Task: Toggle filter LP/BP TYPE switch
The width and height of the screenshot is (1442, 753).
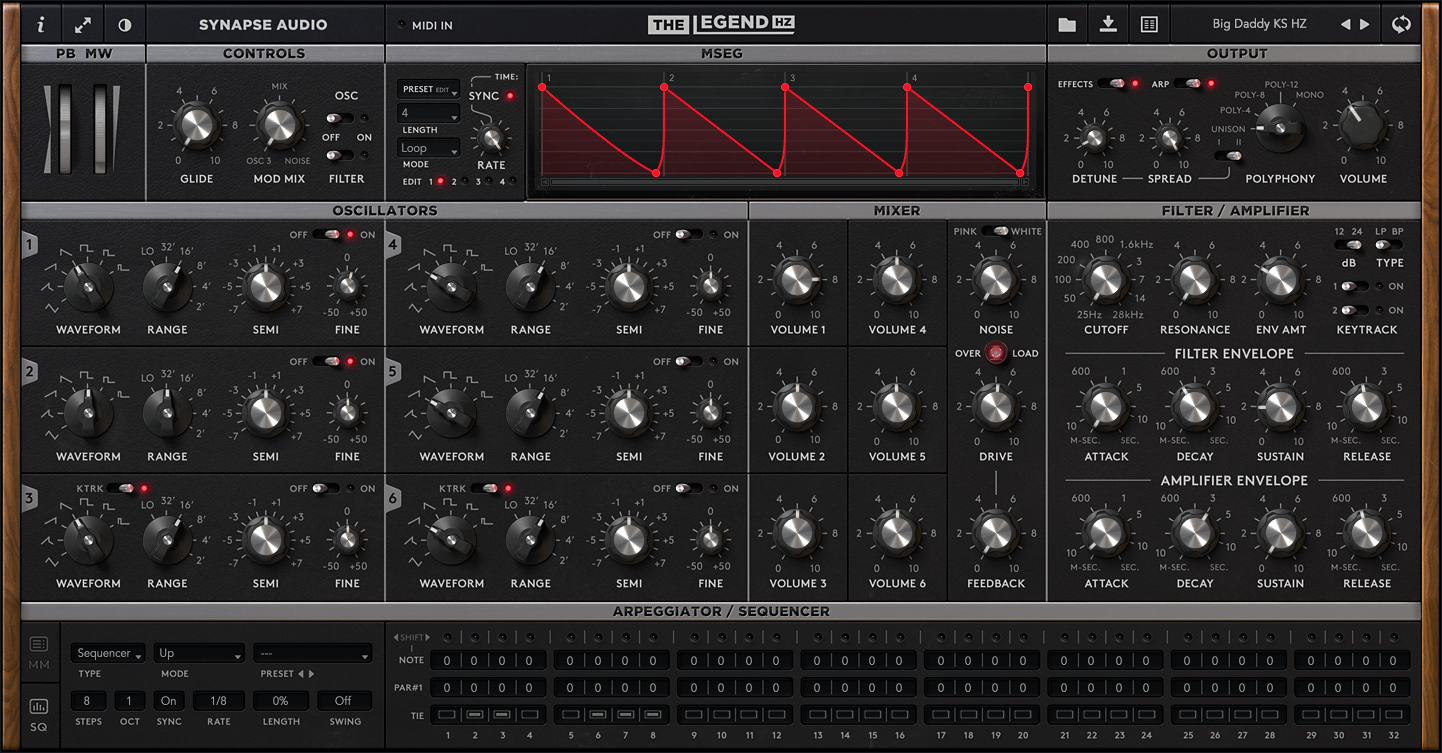Action: click(1389, 245)
